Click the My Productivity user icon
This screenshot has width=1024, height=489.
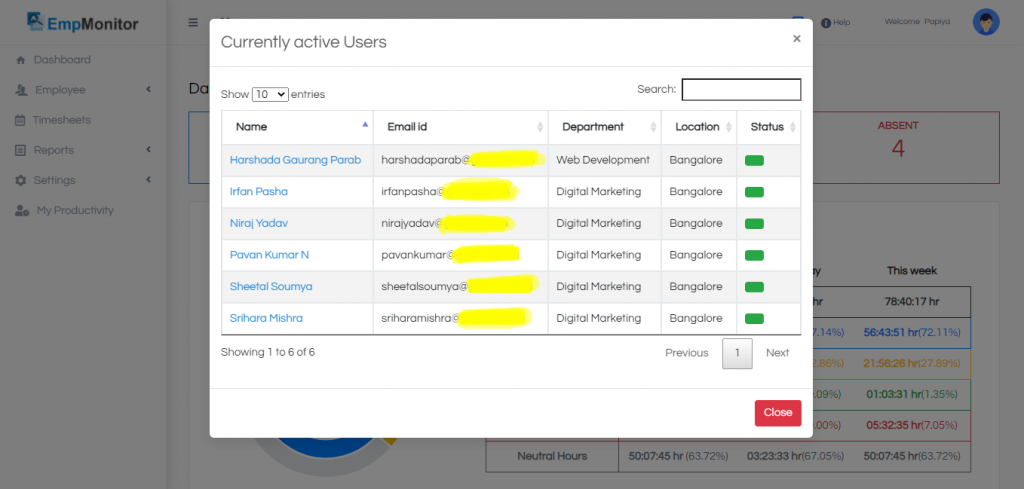pyautogui.click(x=22, y=211)
